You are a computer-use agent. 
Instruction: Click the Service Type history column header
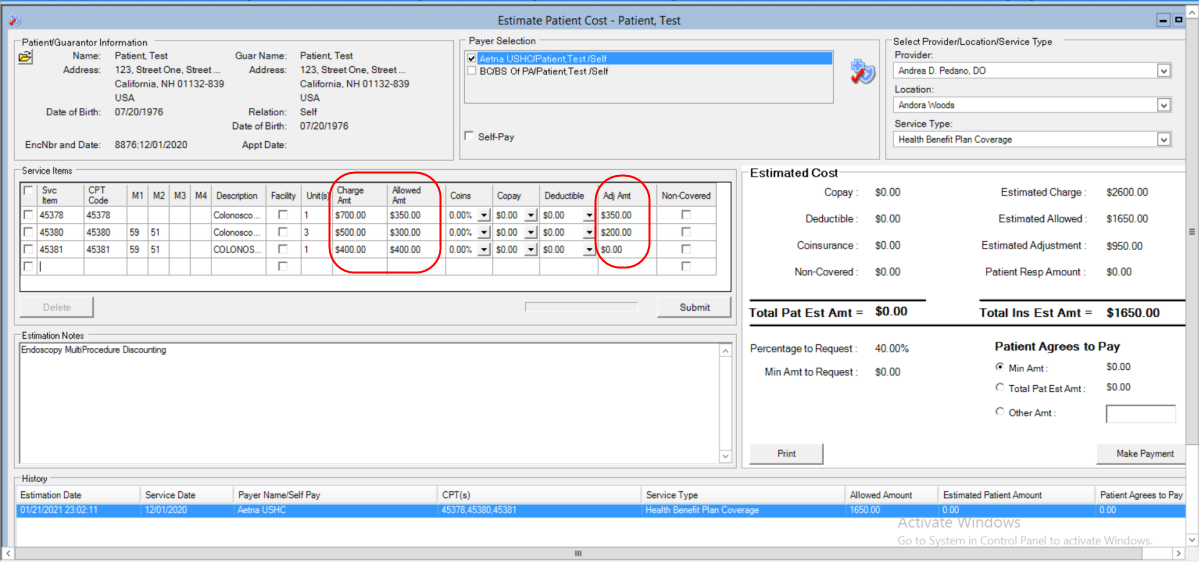(x=743, y=495)
